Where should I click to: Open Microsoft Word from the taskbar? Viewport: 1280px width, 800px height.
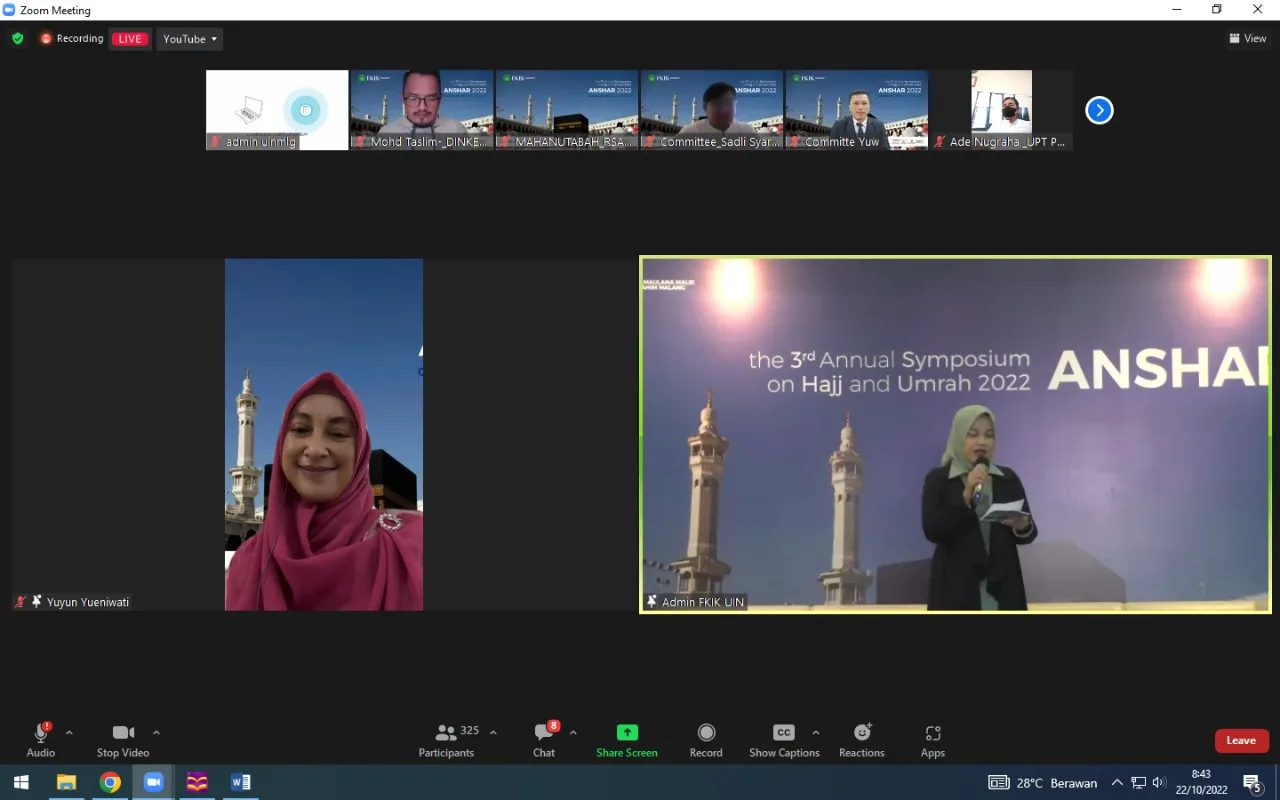click(241, 782)
